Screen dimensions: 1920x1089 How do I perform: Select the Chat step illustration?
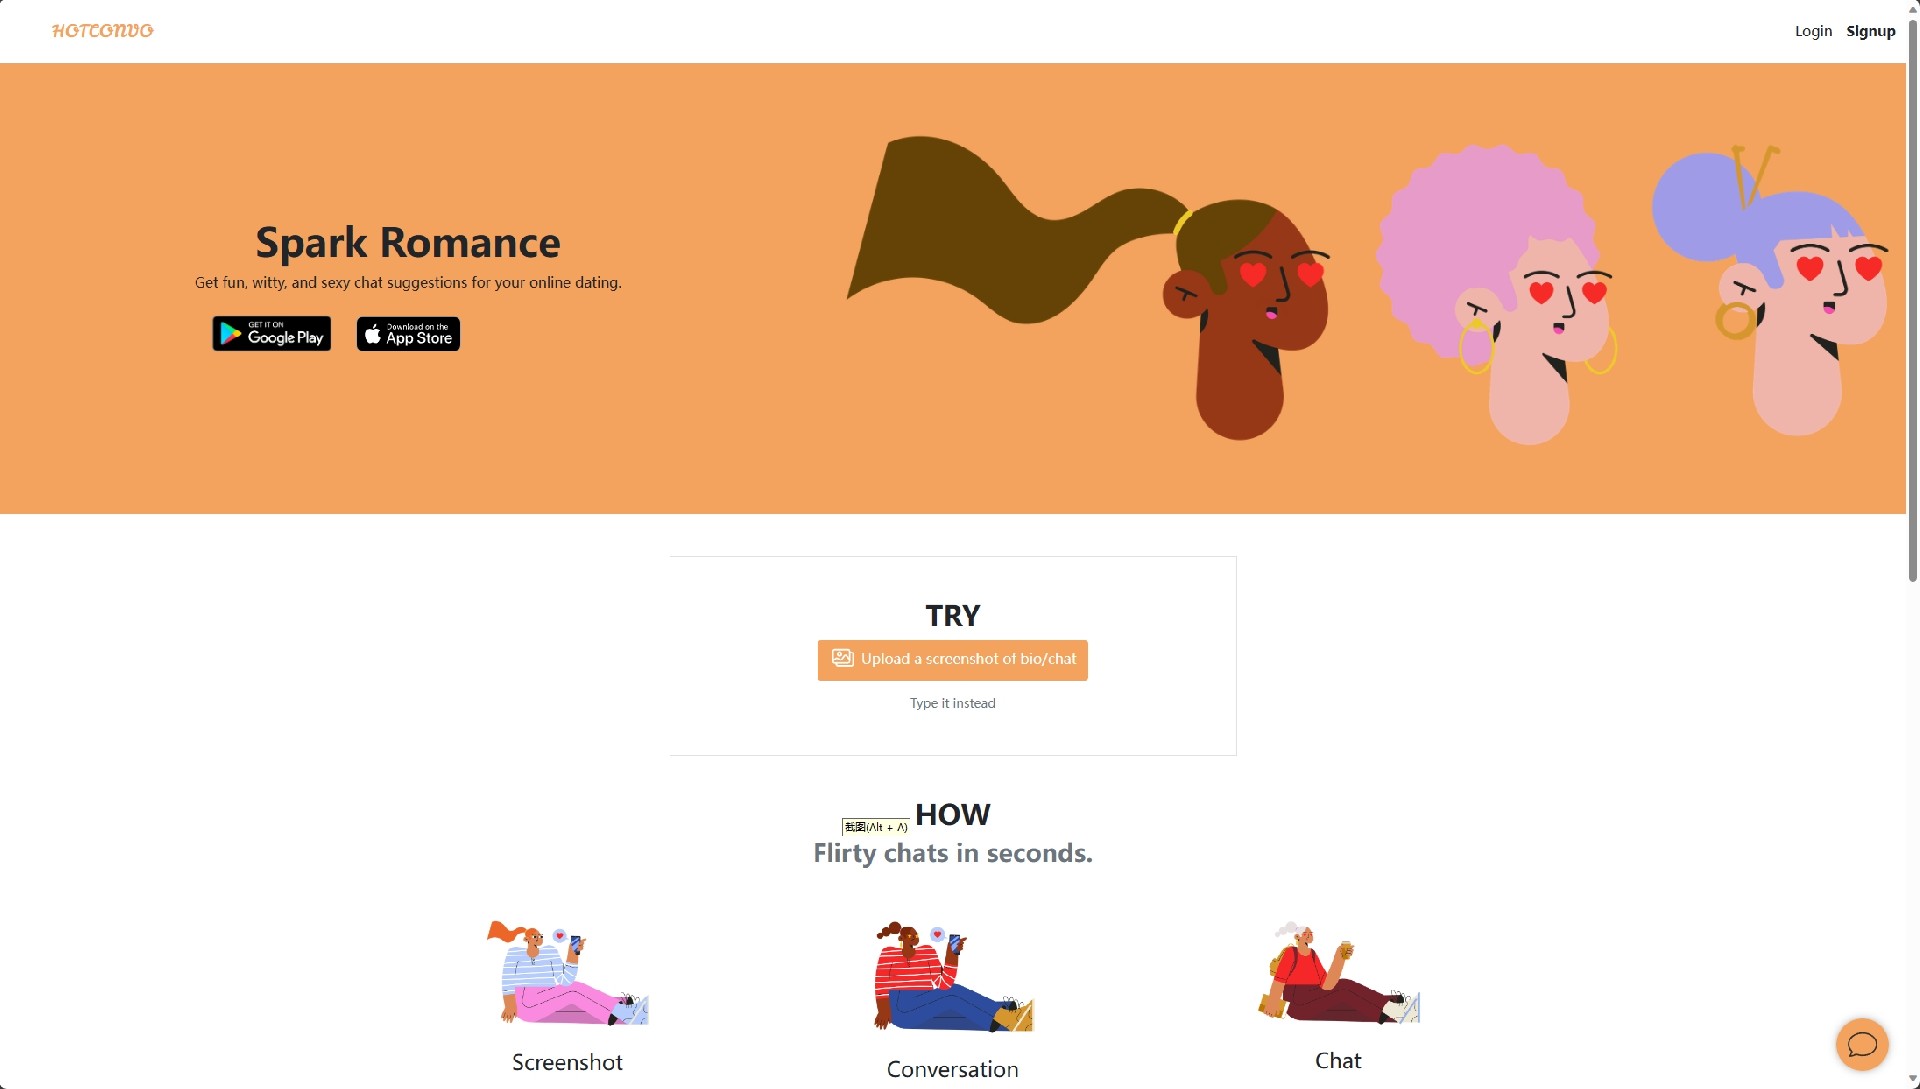(1339, 972)
